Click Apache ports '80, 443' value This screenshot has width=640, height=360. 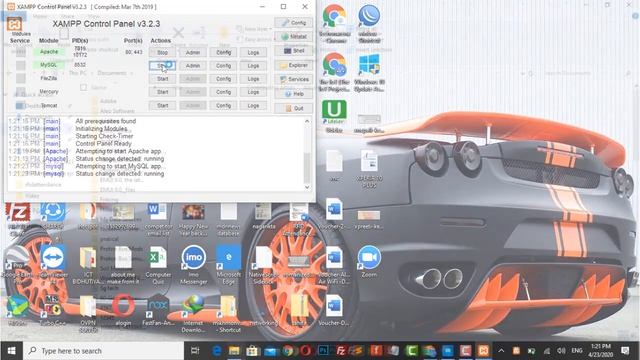click(x=134, y=52)
